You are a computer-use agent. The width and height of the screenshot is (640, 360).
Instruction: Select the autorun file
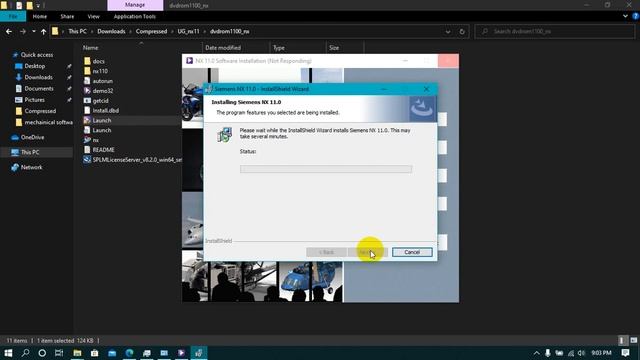coord(102,81)
